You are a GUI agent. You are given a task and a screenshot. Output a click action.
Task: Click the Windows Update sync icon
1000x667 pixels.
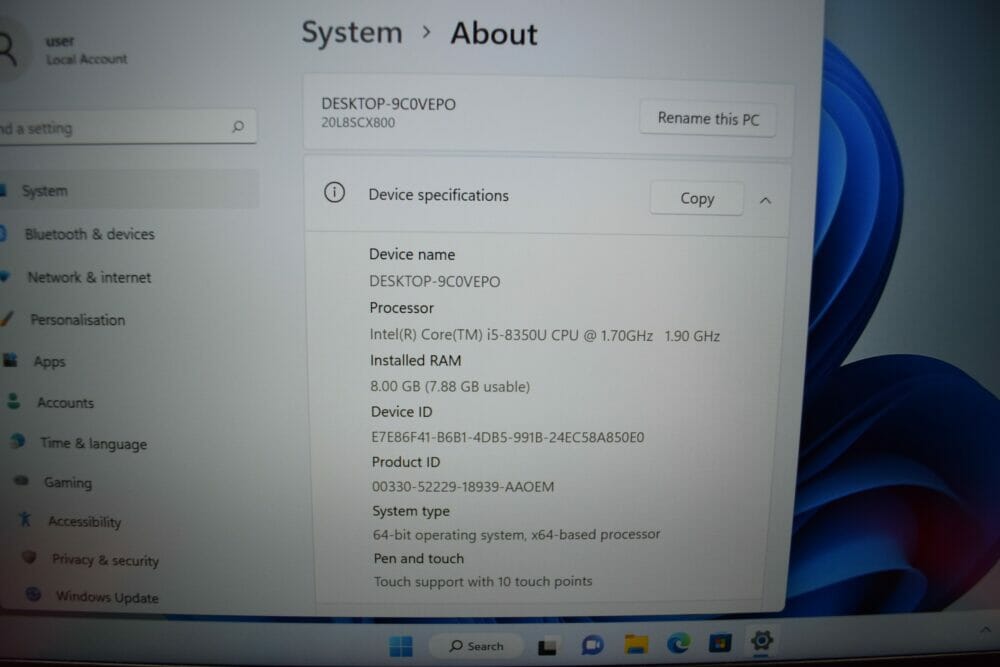pos(33,594)
